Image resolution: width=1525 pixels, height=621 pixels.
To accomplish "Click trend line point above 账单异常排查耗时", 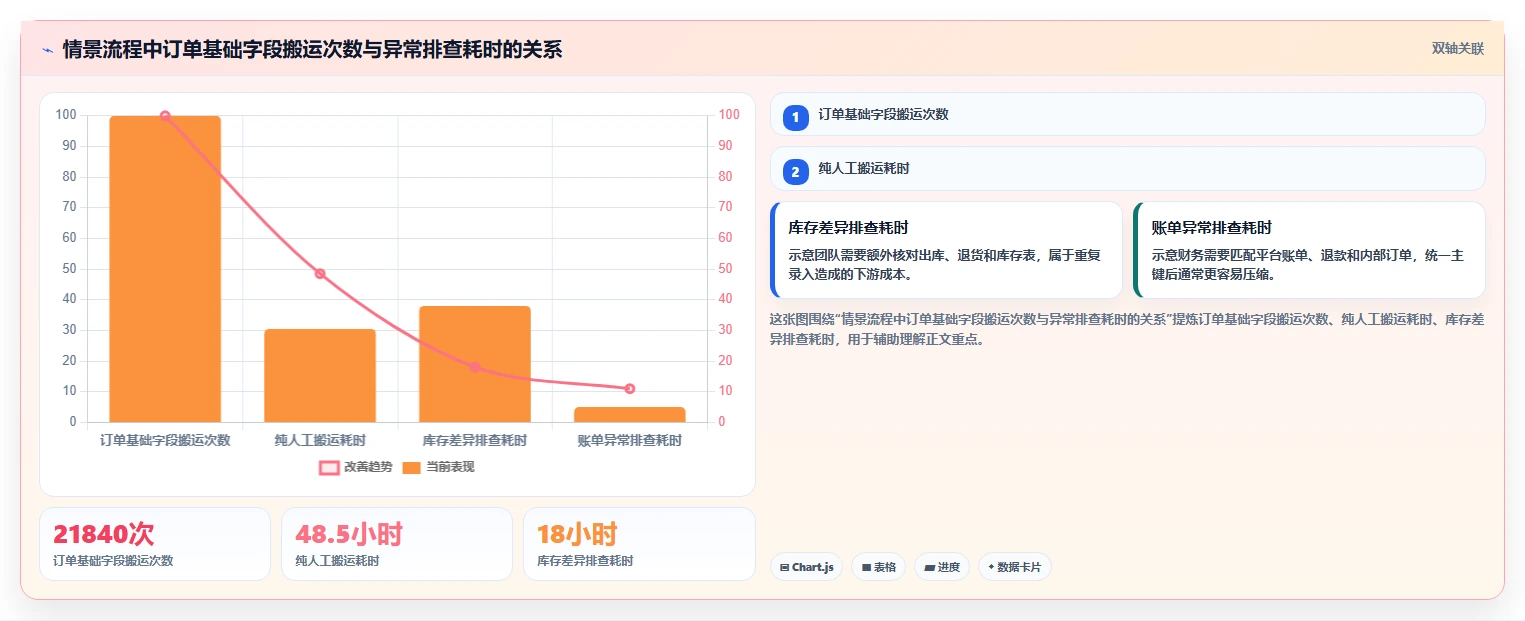I will (630, 388).
